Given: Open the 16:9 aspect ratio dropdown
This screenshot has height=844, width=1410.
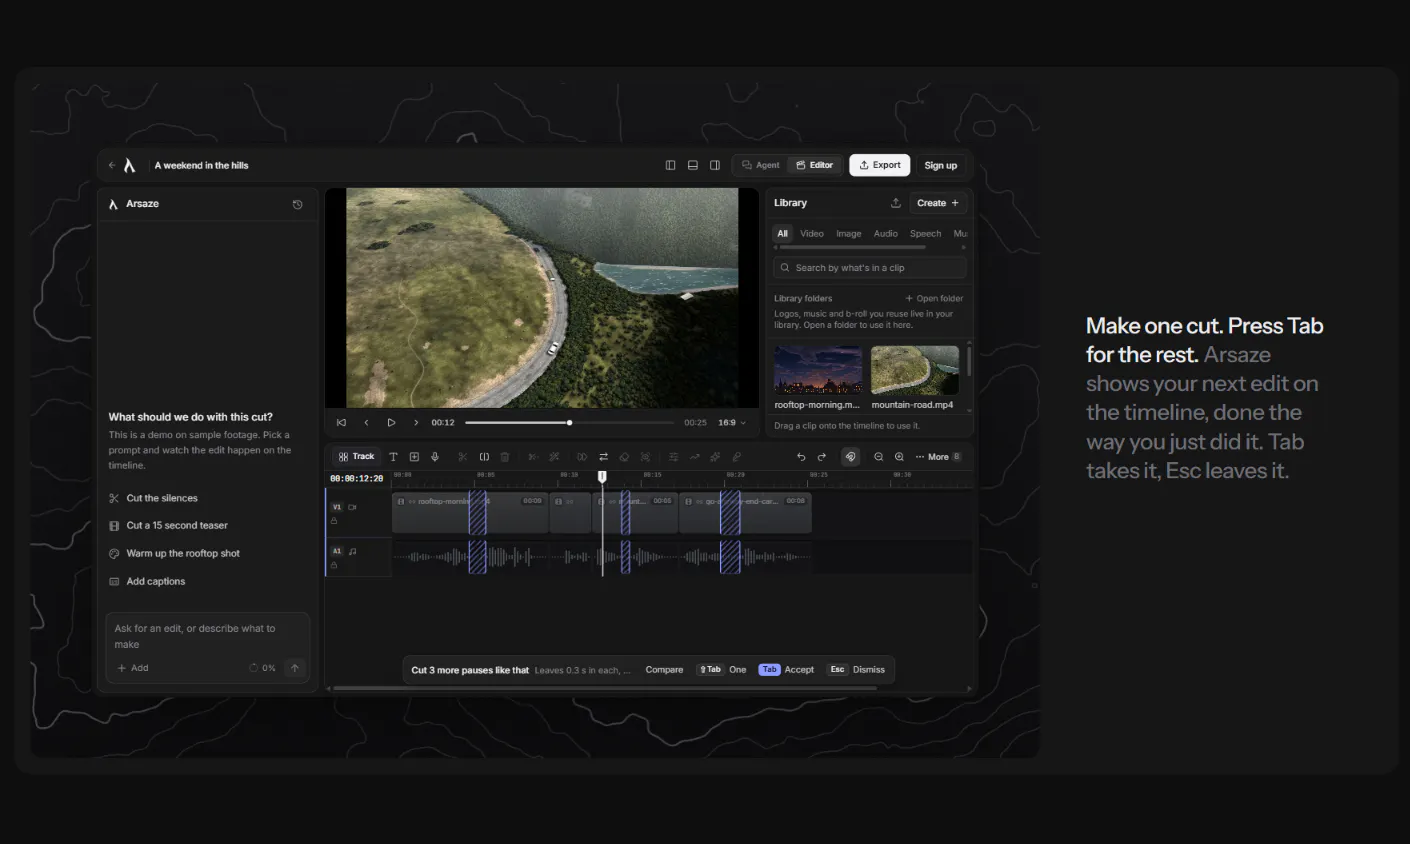Looking at the screenshot, I should (732, 423).
